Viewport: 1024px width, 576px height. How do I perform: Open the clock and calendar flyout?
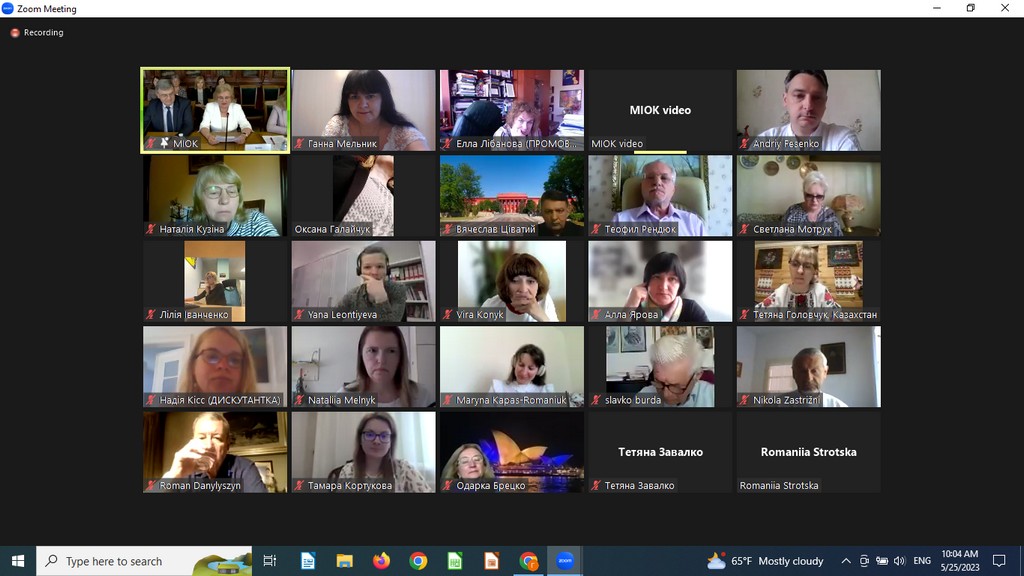pyautogui.click(x=959, y=561)
